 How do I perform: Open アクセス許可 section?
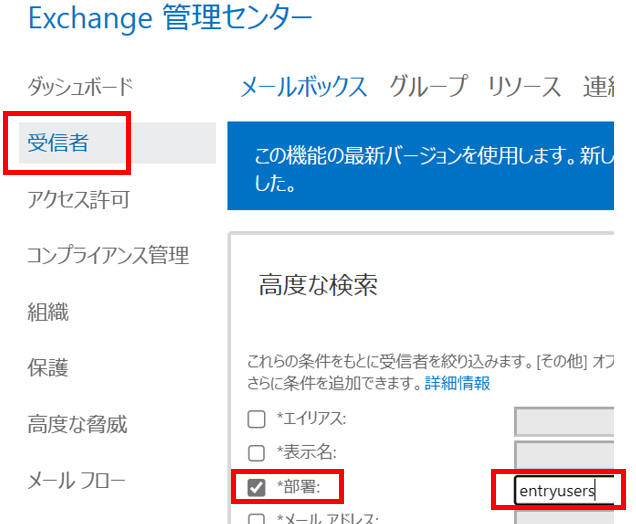[79, 199]
